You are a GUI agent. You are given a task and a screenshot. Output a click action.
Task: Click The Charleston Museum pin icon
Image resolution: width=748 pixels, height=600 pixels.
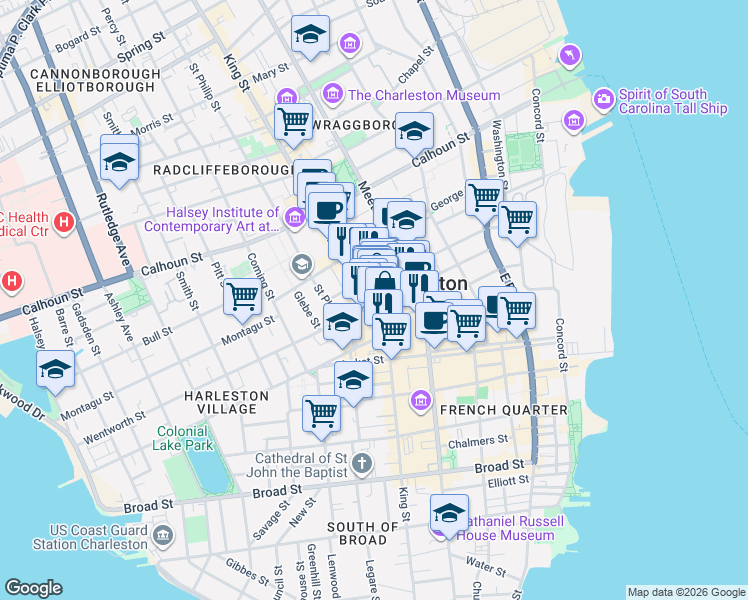point(333,94)
